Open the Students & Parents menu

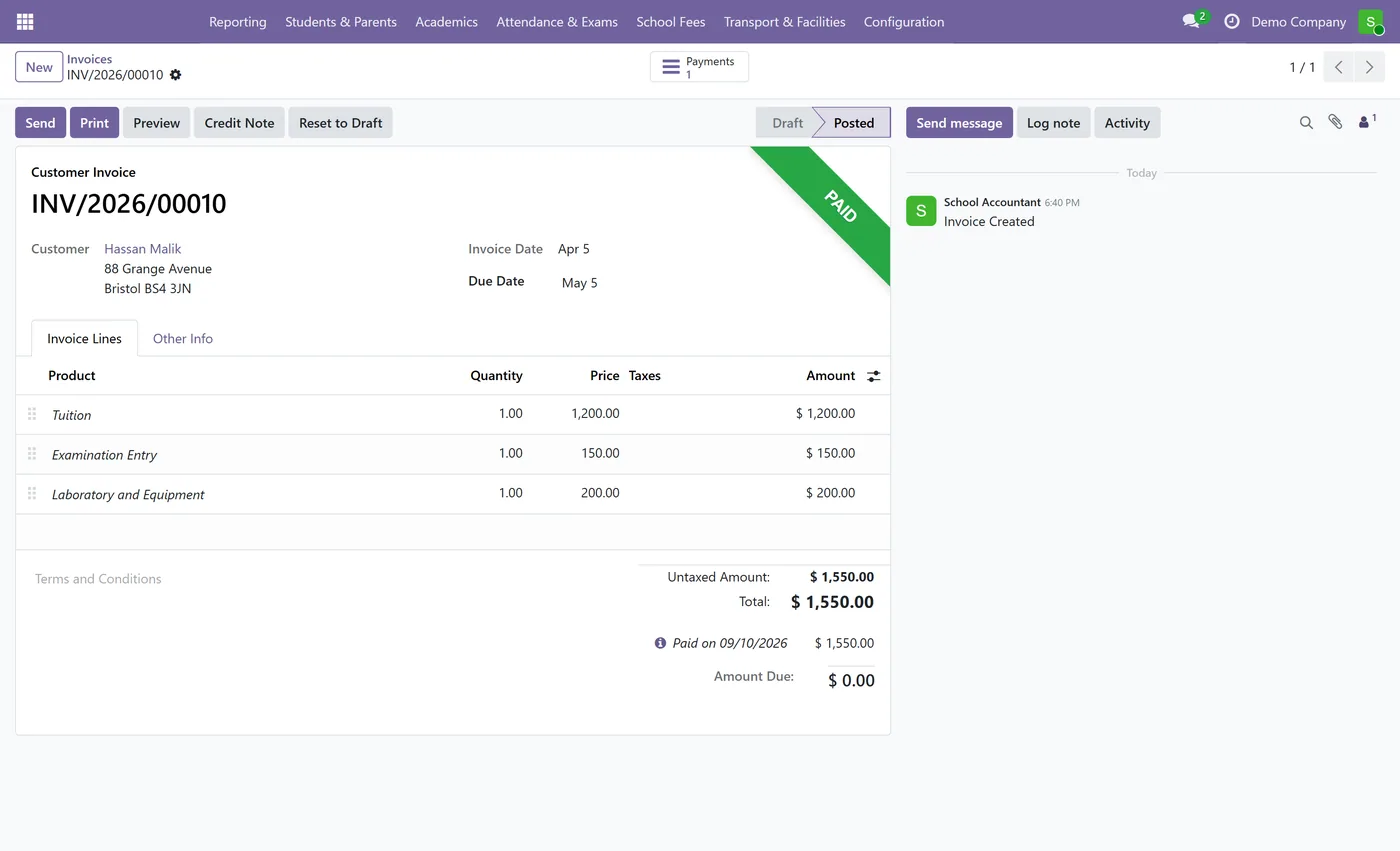tap(341, 21)
